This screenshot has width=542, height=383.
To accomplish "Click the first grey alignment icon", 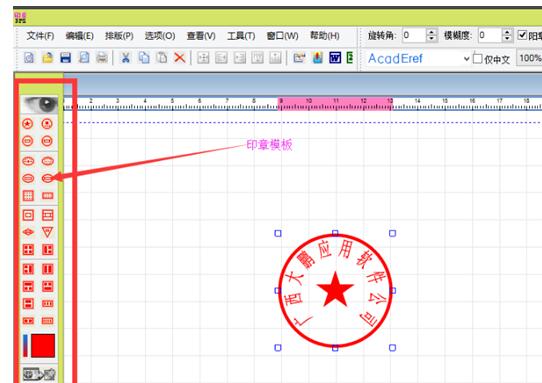I will pos(203,58).
